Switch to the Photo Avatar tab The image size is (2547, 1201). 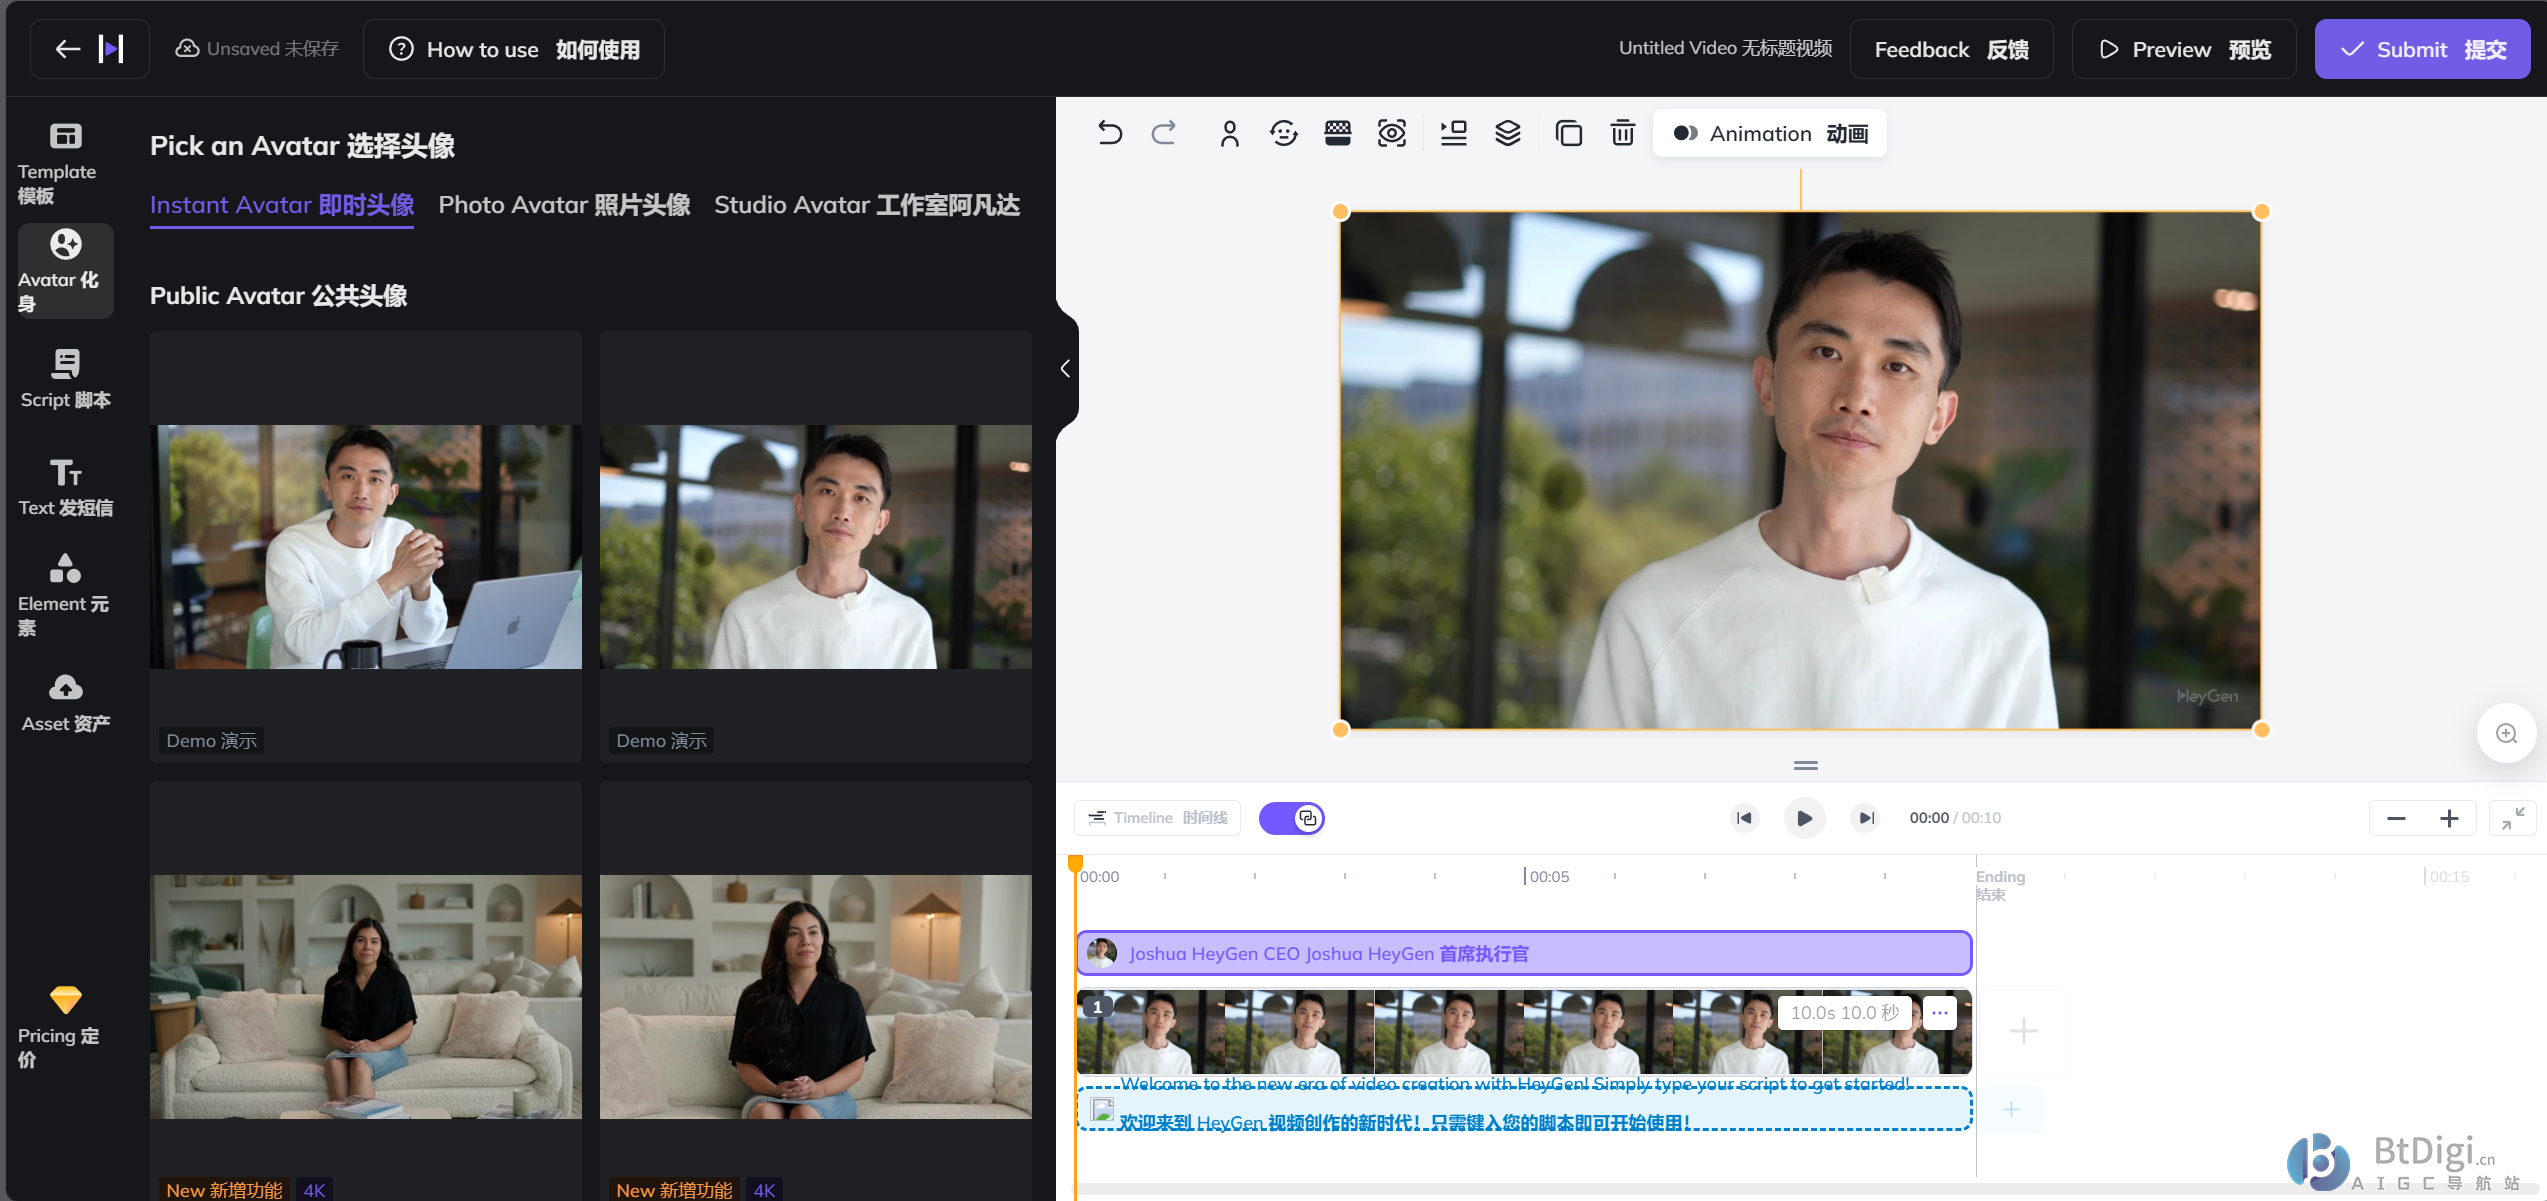pos(564,205)
